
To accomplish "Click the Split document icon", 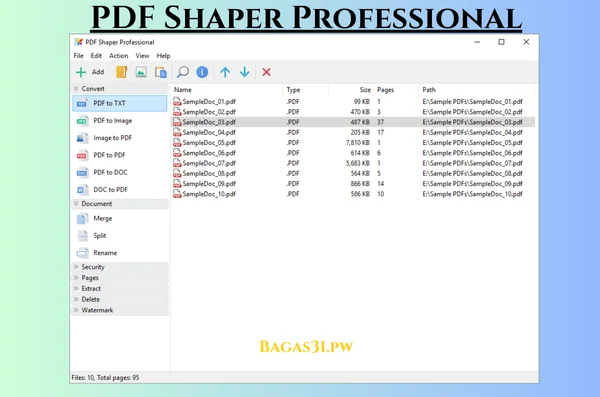I will coord(82,236).
